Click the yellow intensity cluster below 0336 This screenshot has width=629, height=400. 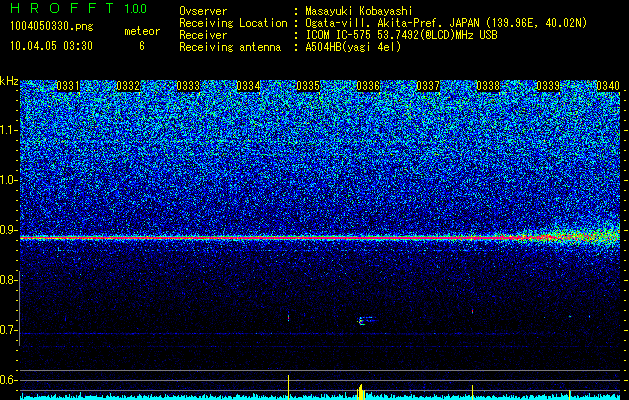point(361,392)
